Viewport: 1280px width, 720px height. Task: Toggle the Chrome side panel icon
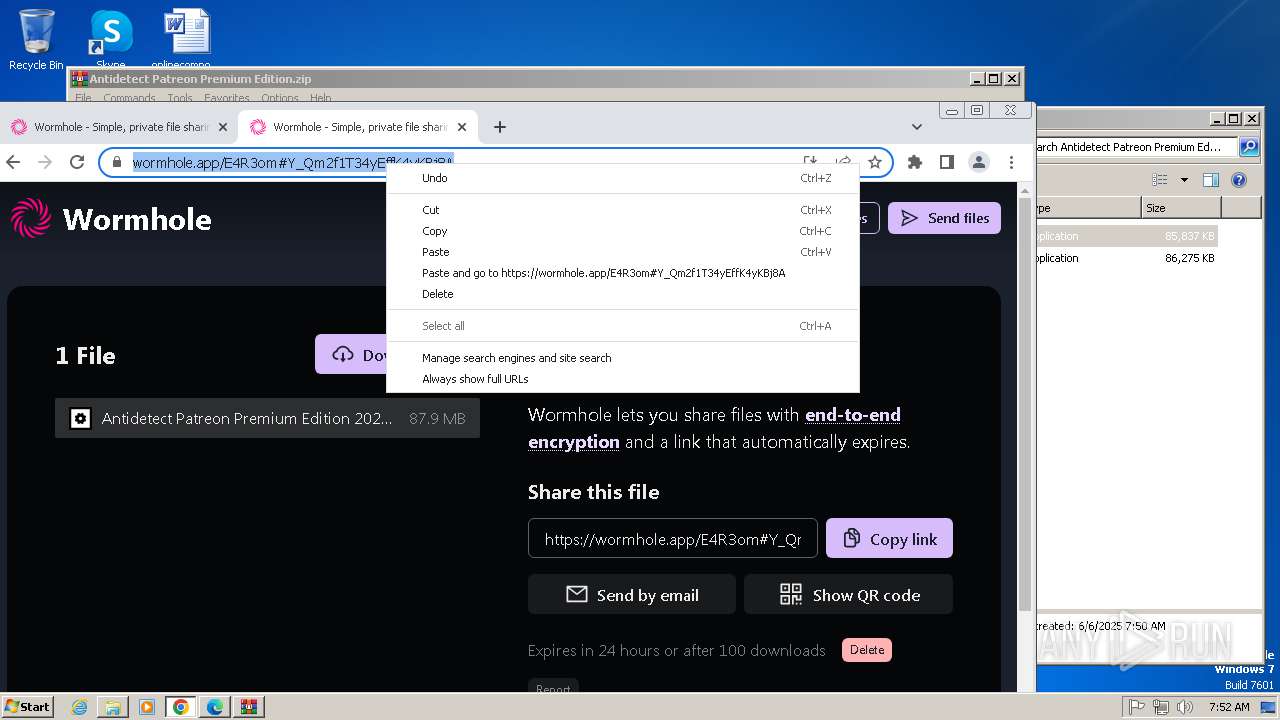click(947, 162)
